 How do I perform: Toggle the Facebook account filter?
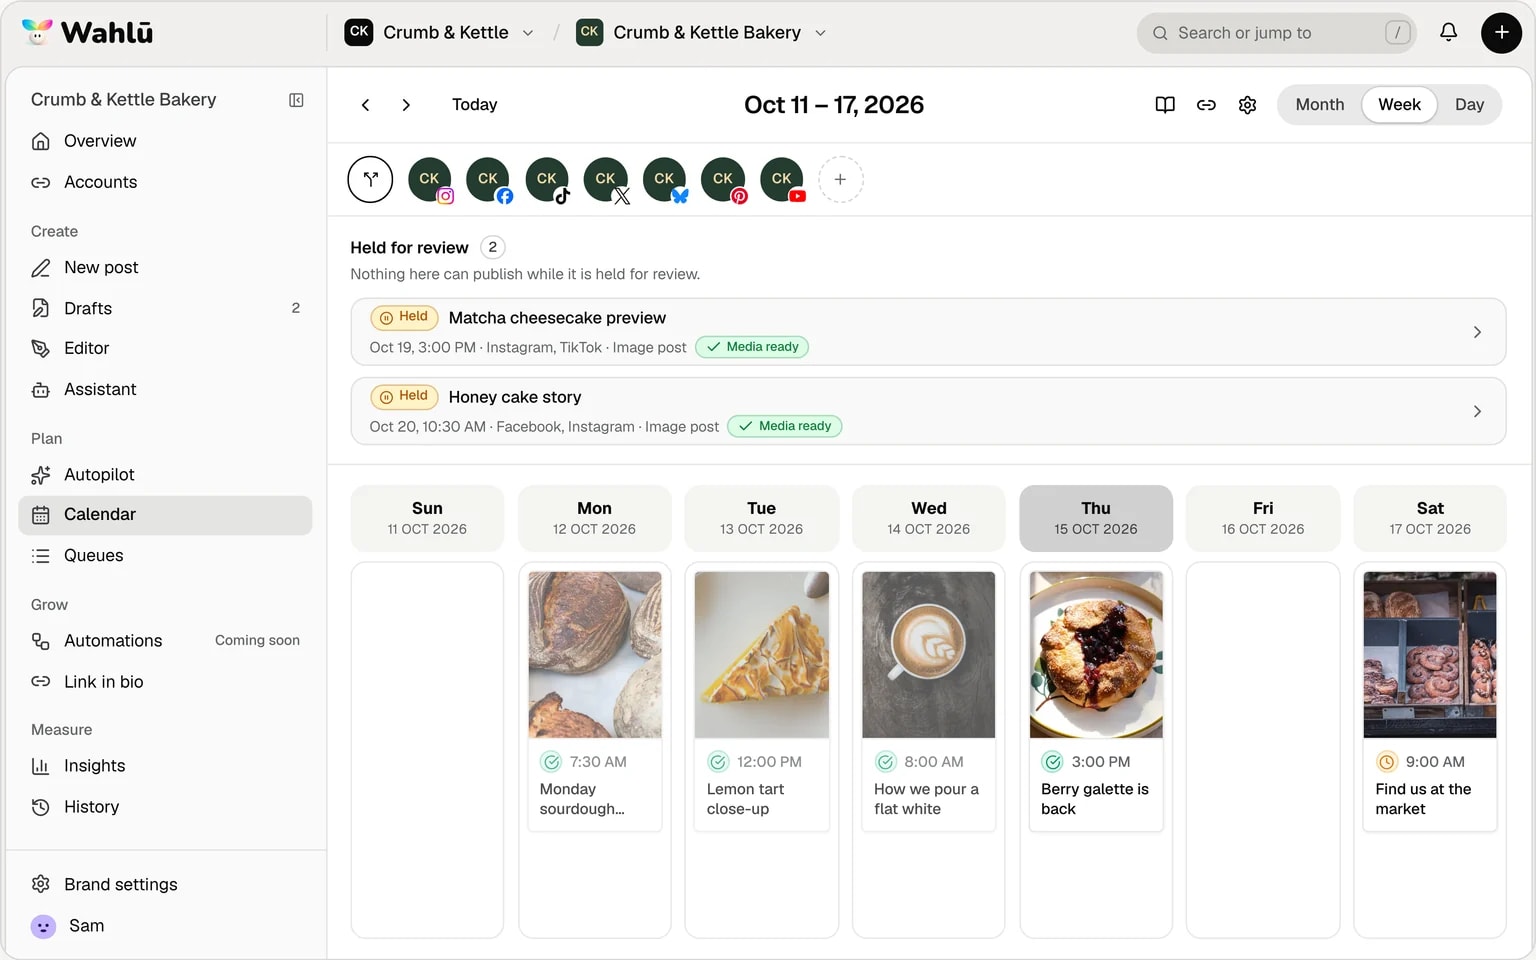point(489,180)
